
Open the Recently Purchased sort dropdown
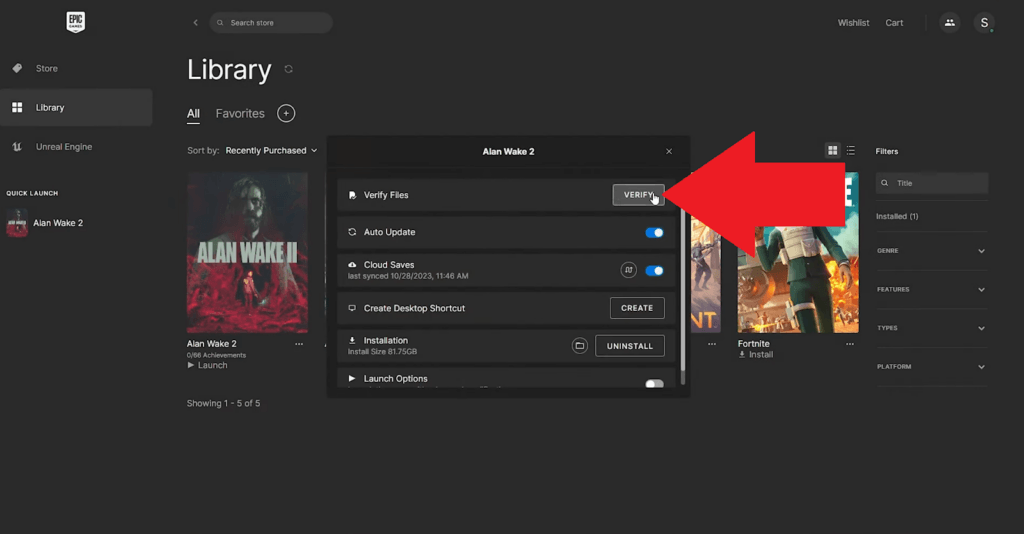coord(271,151)
